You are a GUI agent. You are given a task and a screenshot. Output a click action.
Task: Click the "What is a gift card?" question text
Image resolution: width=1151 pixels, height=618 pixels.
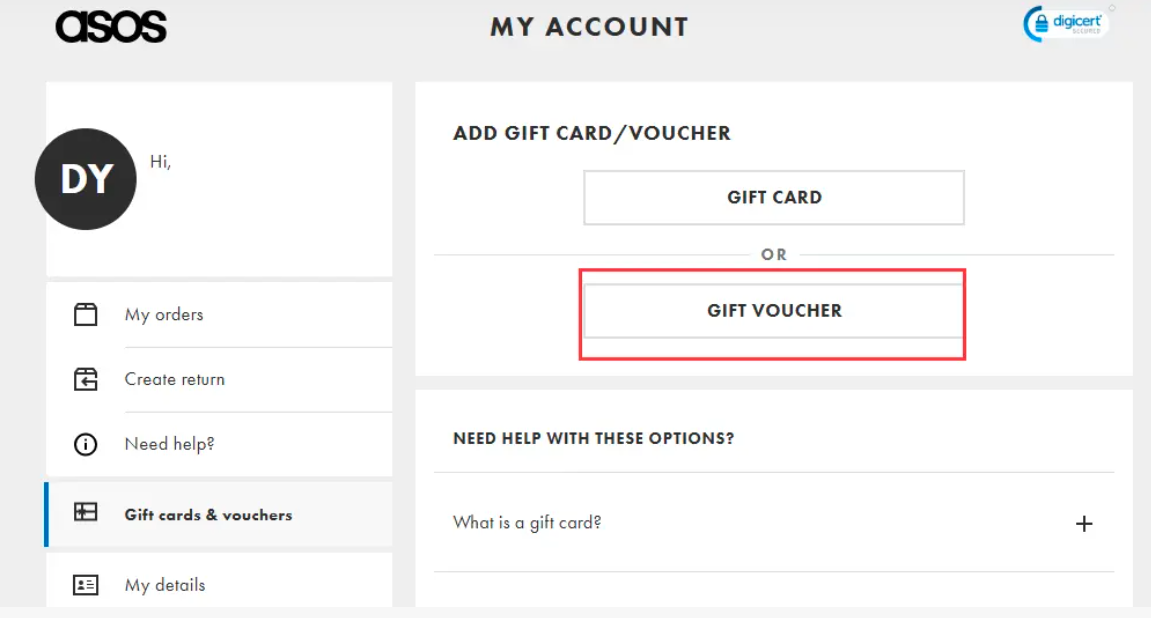[527, 522]
